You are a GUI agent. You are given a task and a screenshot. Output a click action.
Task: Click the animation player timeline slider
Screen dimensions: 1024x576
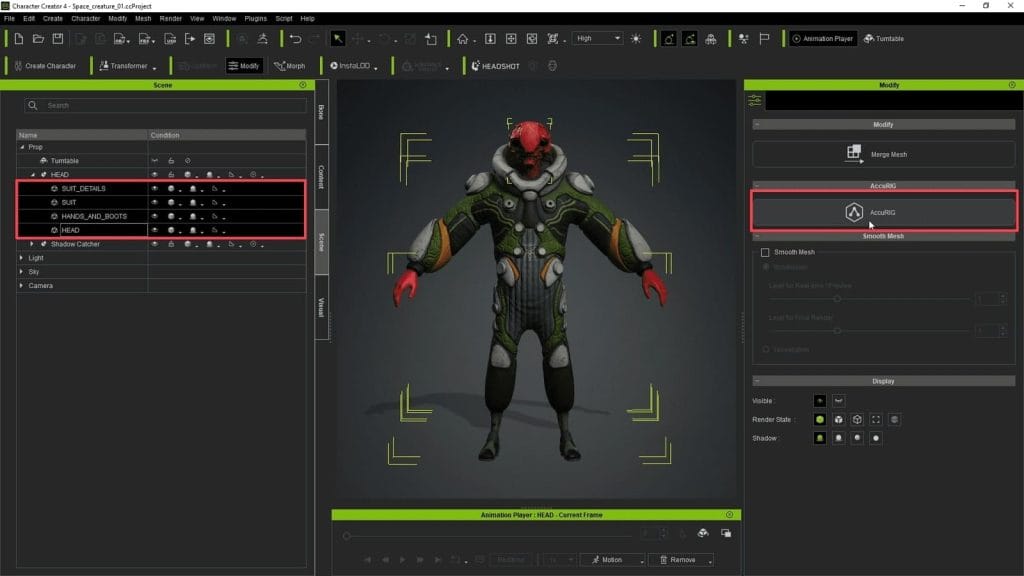point(490,536)
